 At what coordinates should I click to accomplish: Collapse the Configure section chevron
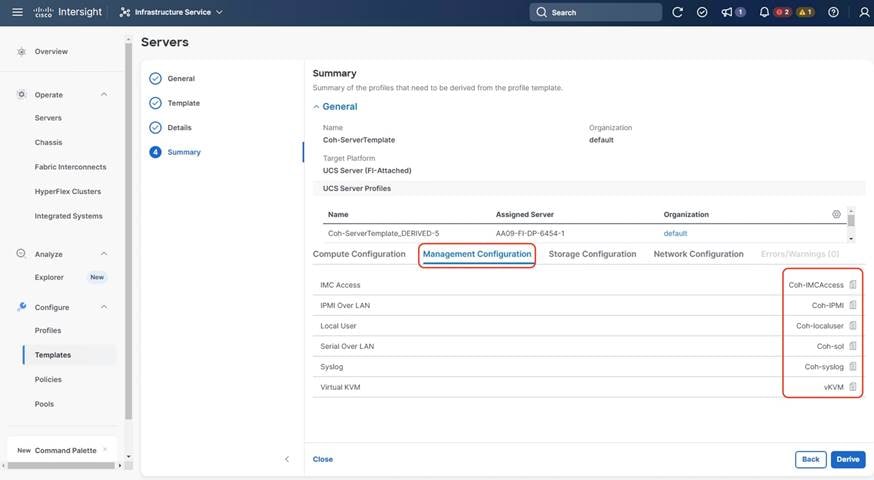point(104,307)
